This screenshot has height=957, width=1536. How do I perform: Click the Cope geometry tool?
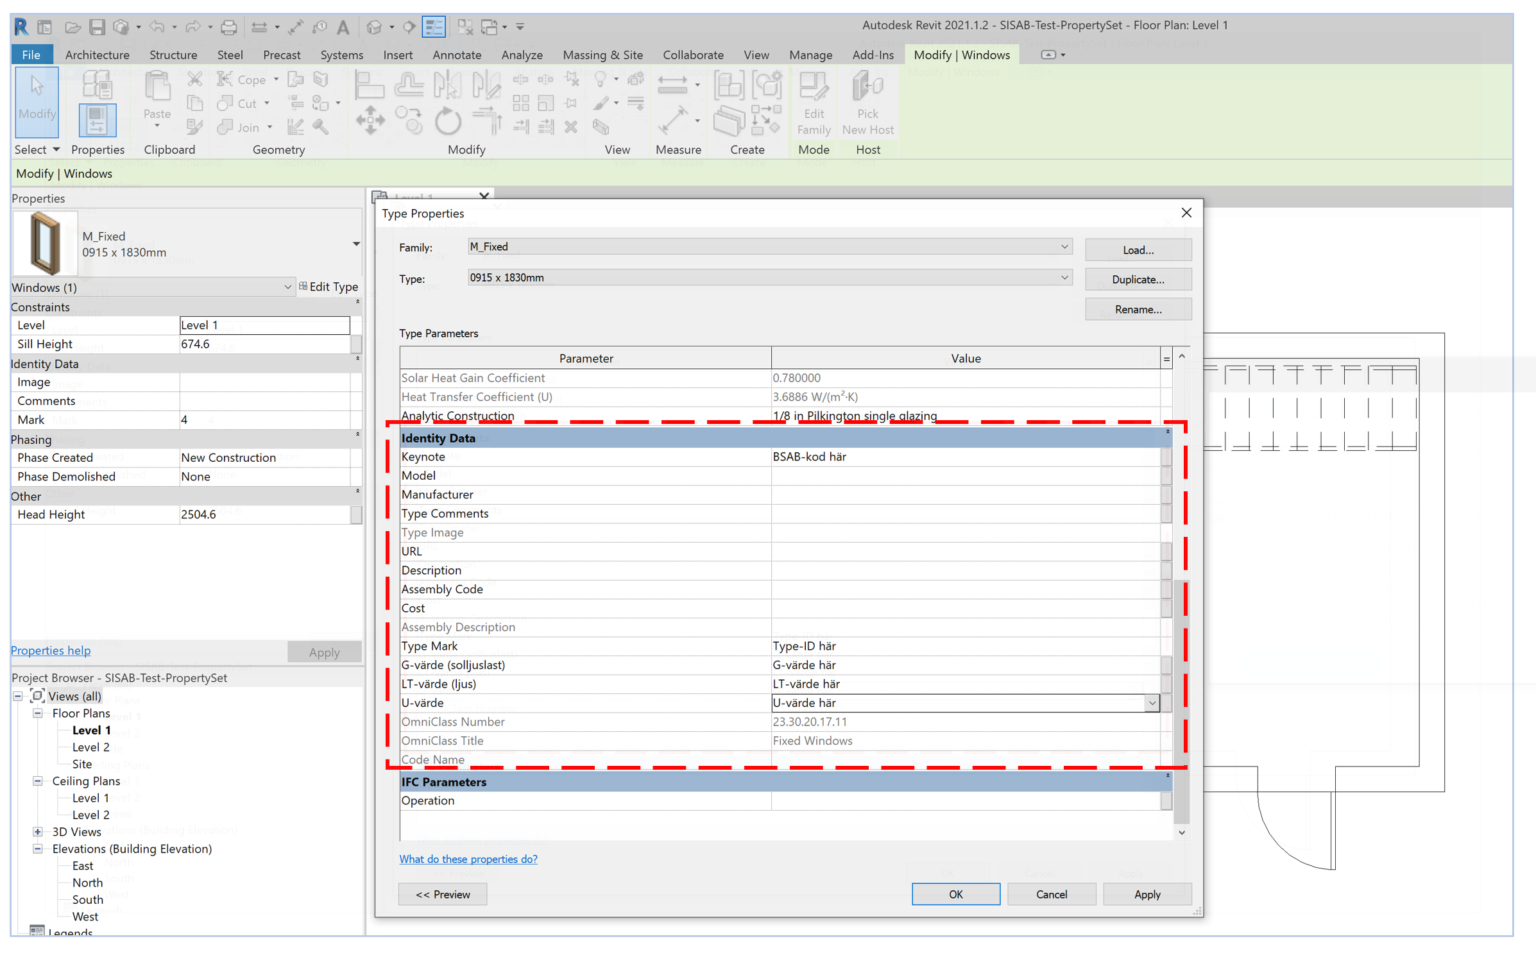pyautogui.click(x=242, y=79)
